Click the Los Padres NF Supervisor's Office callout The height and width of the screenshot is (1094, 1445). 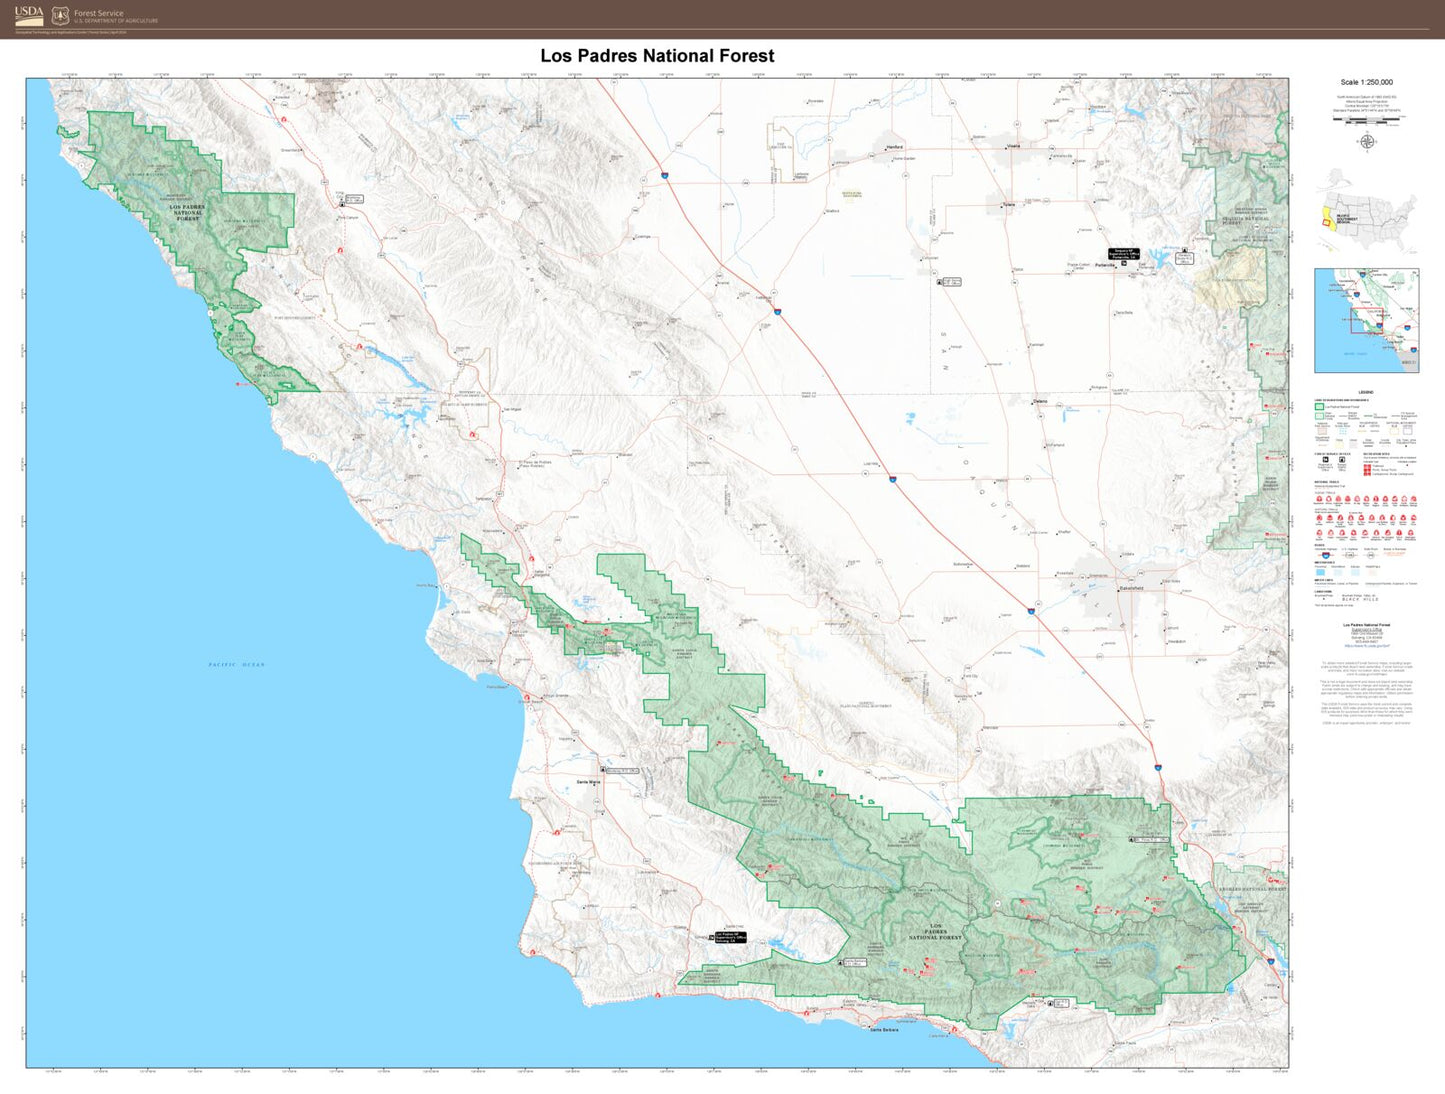click(731, 937)
